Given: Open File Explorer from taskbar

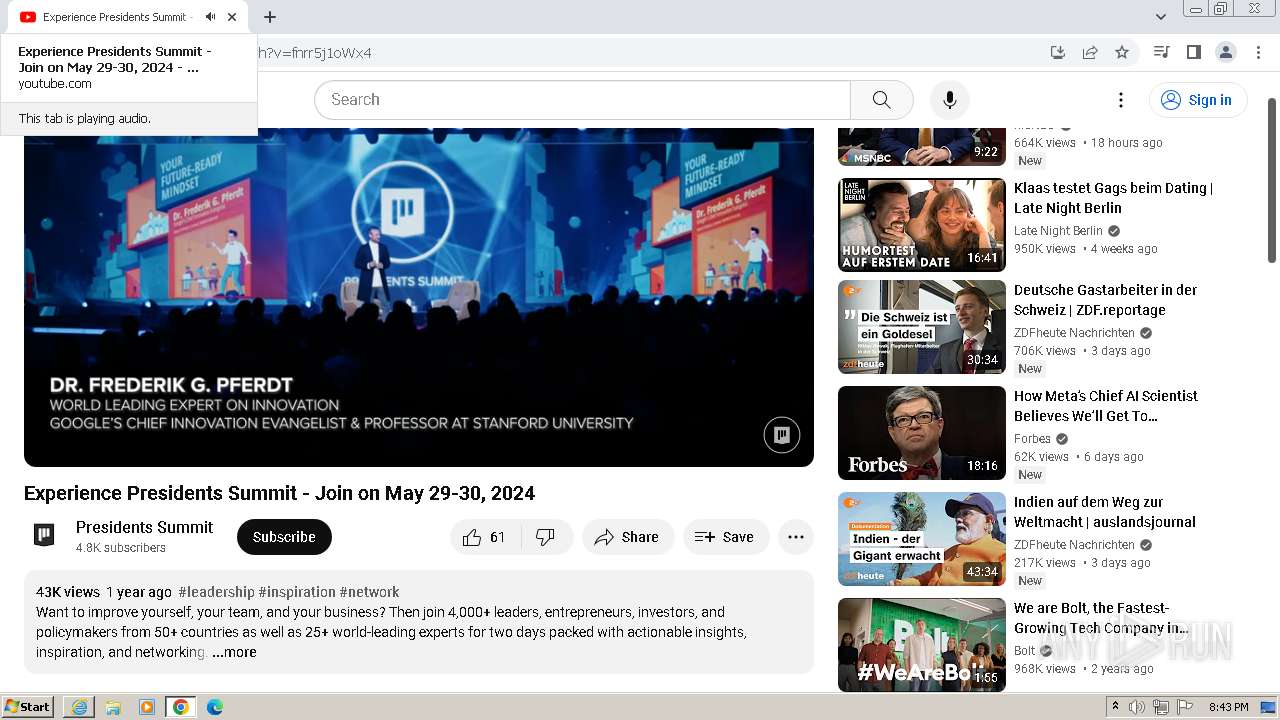Looking at the screenshot, I should (113, 707).
